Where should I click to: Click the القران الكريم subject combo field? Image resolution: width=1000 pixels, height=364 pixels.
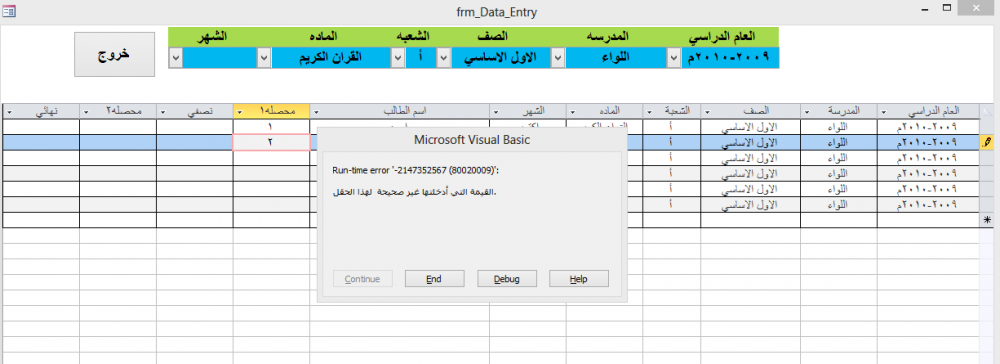point(331,57)
